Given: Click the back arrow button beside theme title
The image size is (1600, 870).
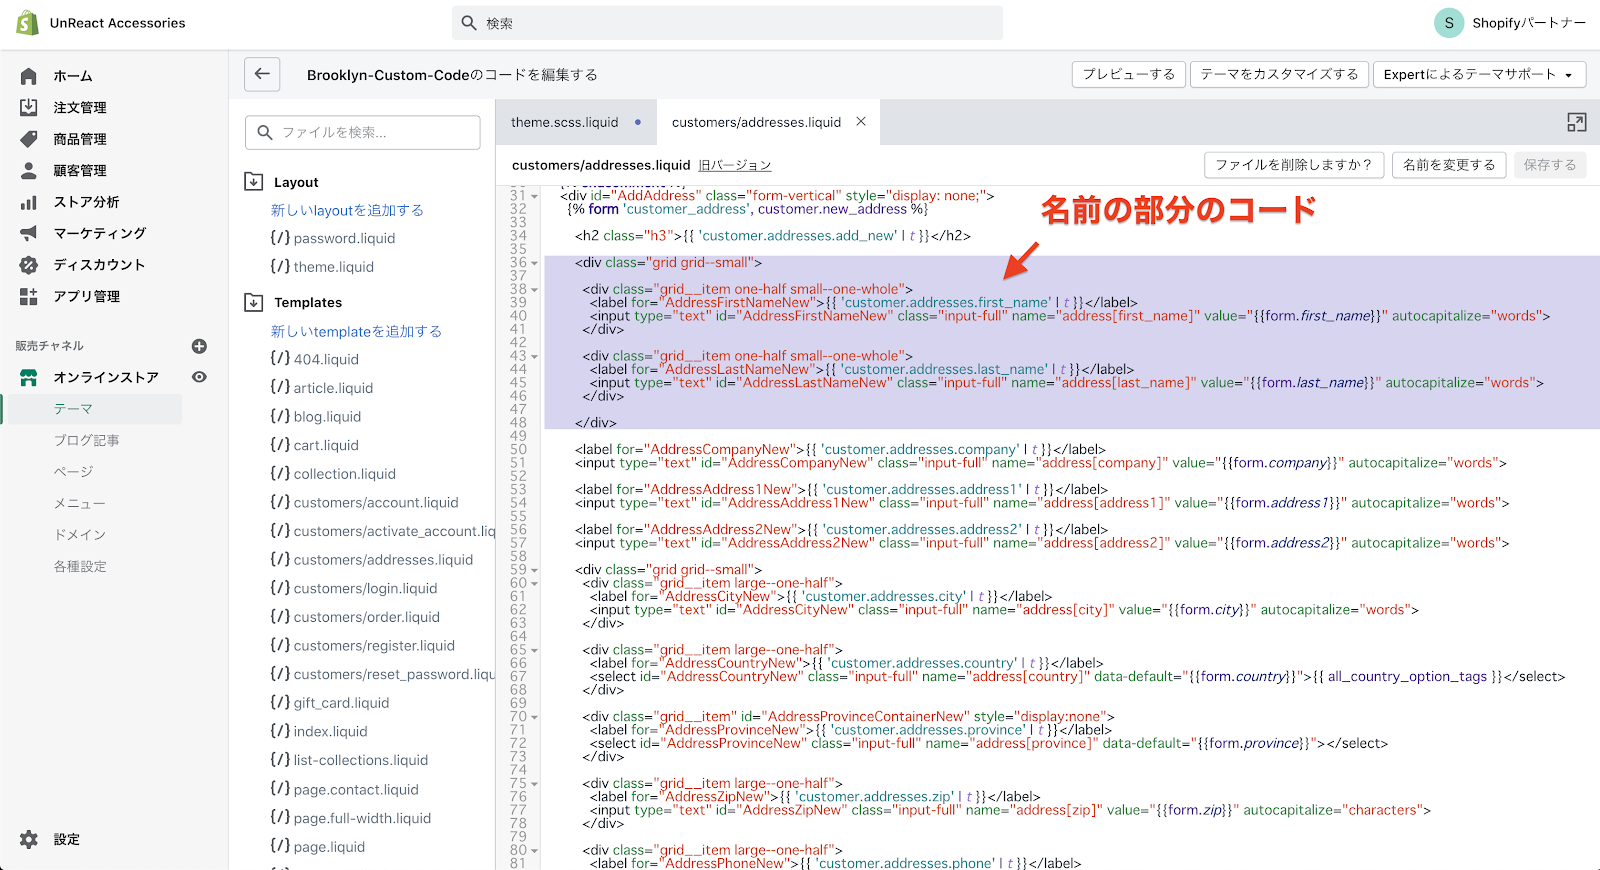Looking at the screenshot, I should [262, 74].
